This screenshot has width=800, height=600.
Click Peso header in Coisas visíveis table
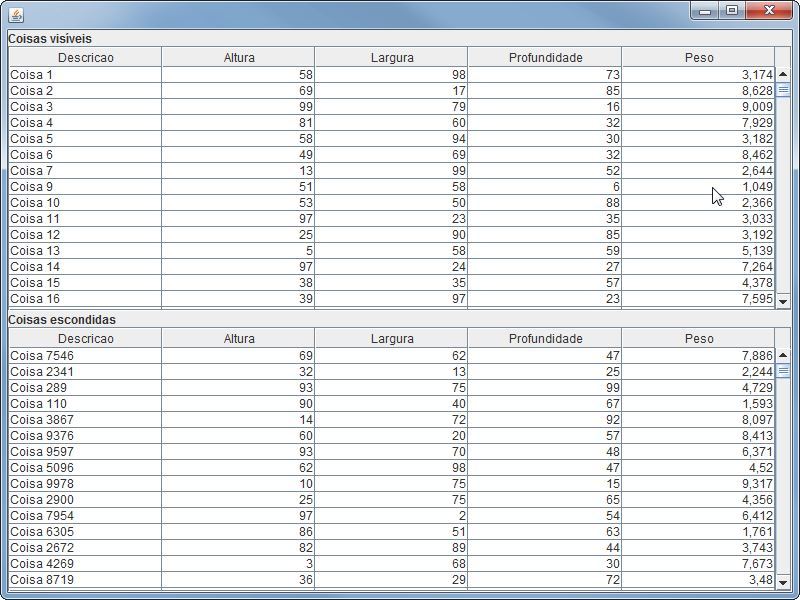coord(698,57)
